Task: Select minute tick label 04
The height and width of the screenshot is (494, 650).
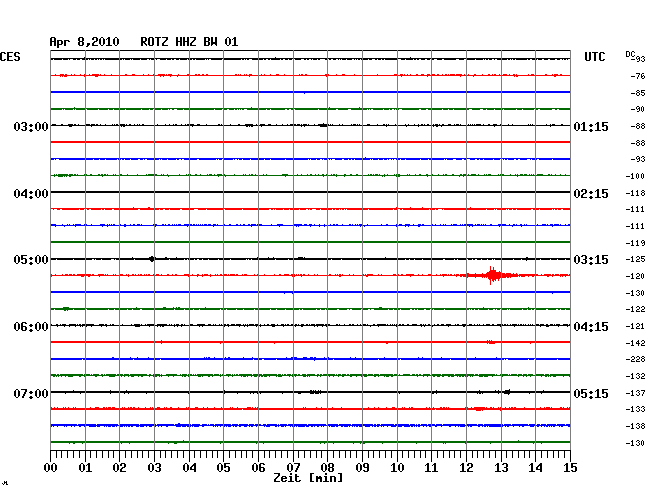Action: click(x=189, y=468)
